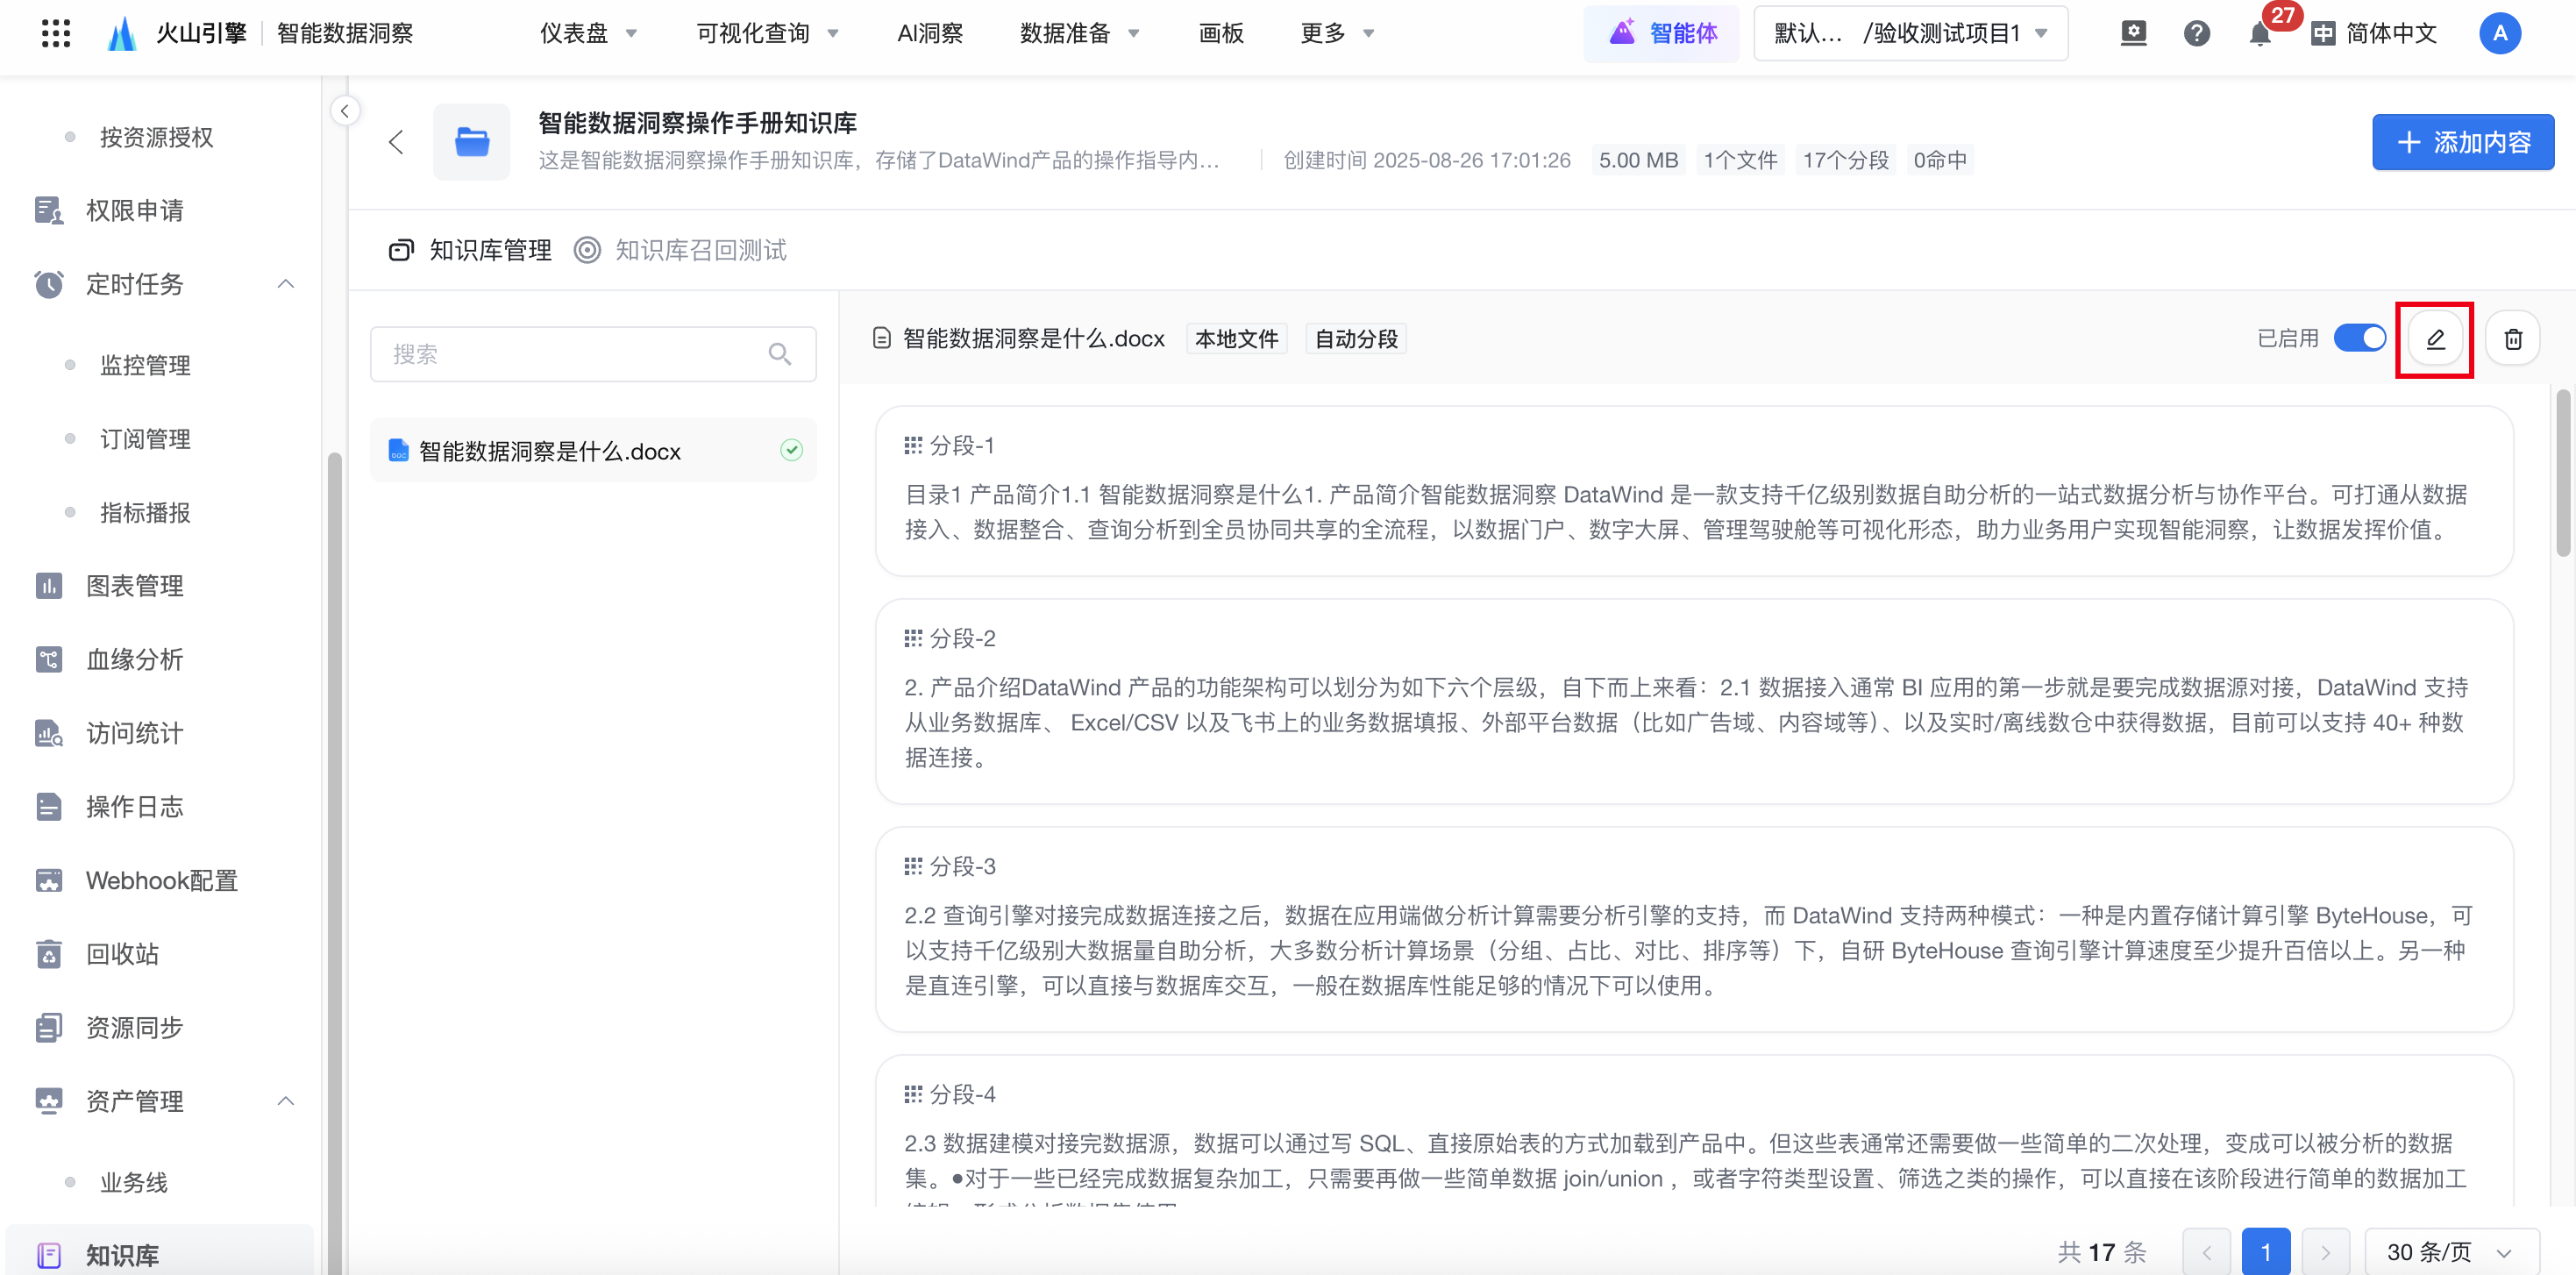Click the 智能体 button
The image size is (2576, 1275).
click(1662, 34)
